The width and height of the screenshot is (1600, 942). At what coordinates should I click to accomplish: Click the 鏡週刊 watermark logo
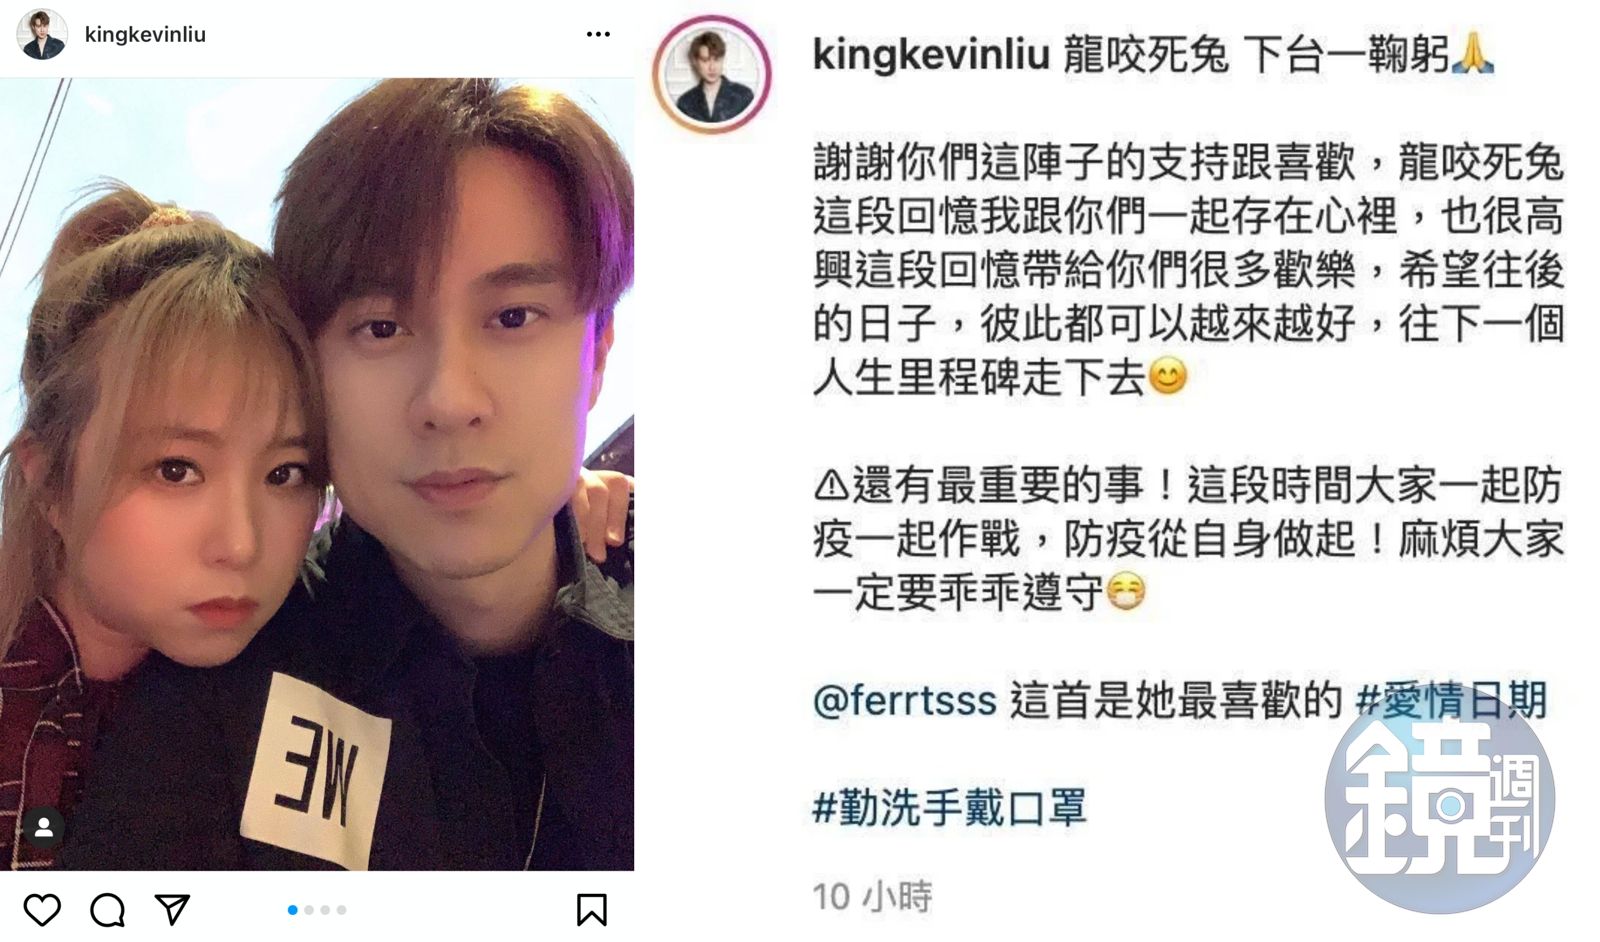(1439, 798)
